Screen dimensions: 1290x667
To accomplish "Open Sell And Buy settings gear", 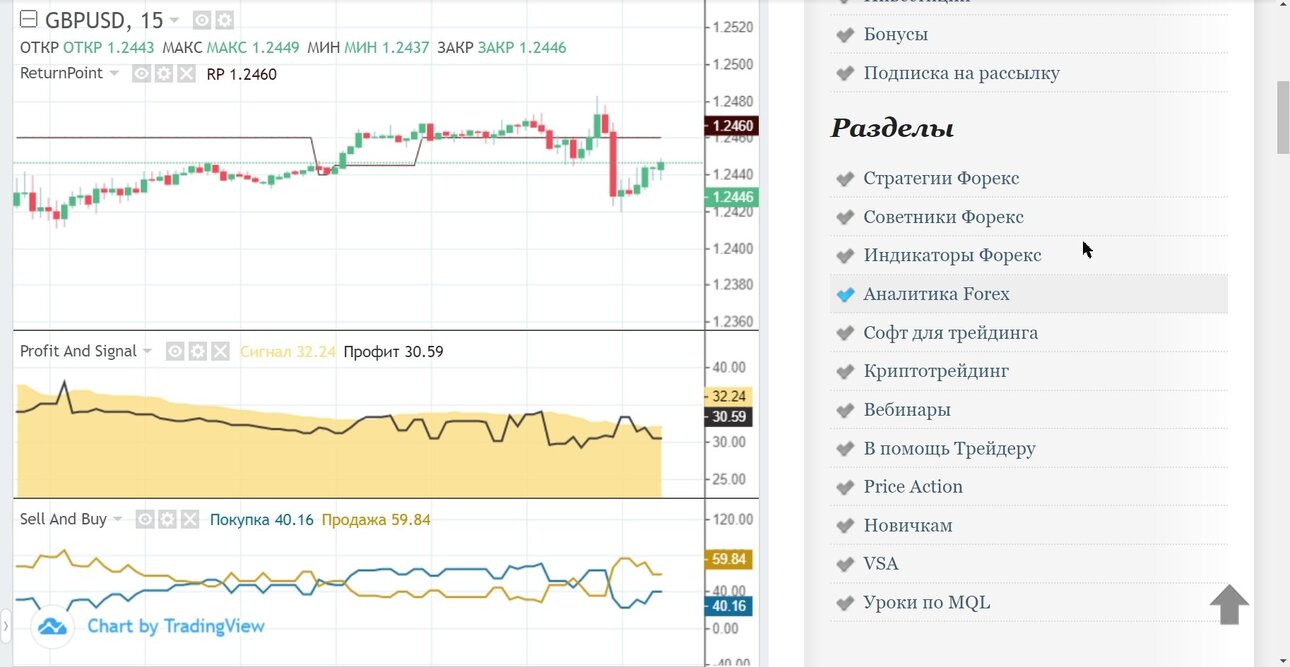I will (167, 520).
